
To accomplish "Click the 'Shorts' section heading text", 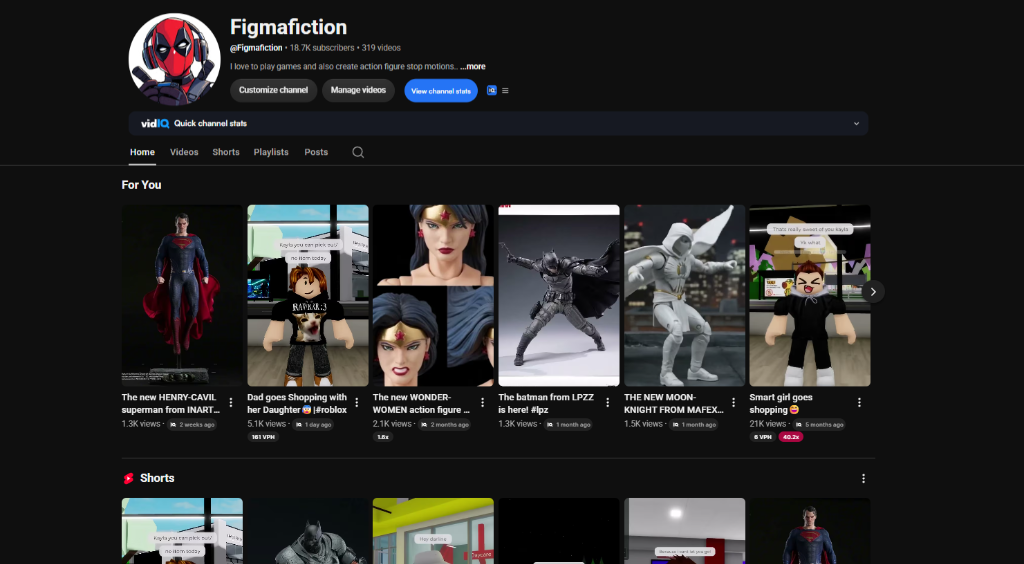I will point(157,478).
